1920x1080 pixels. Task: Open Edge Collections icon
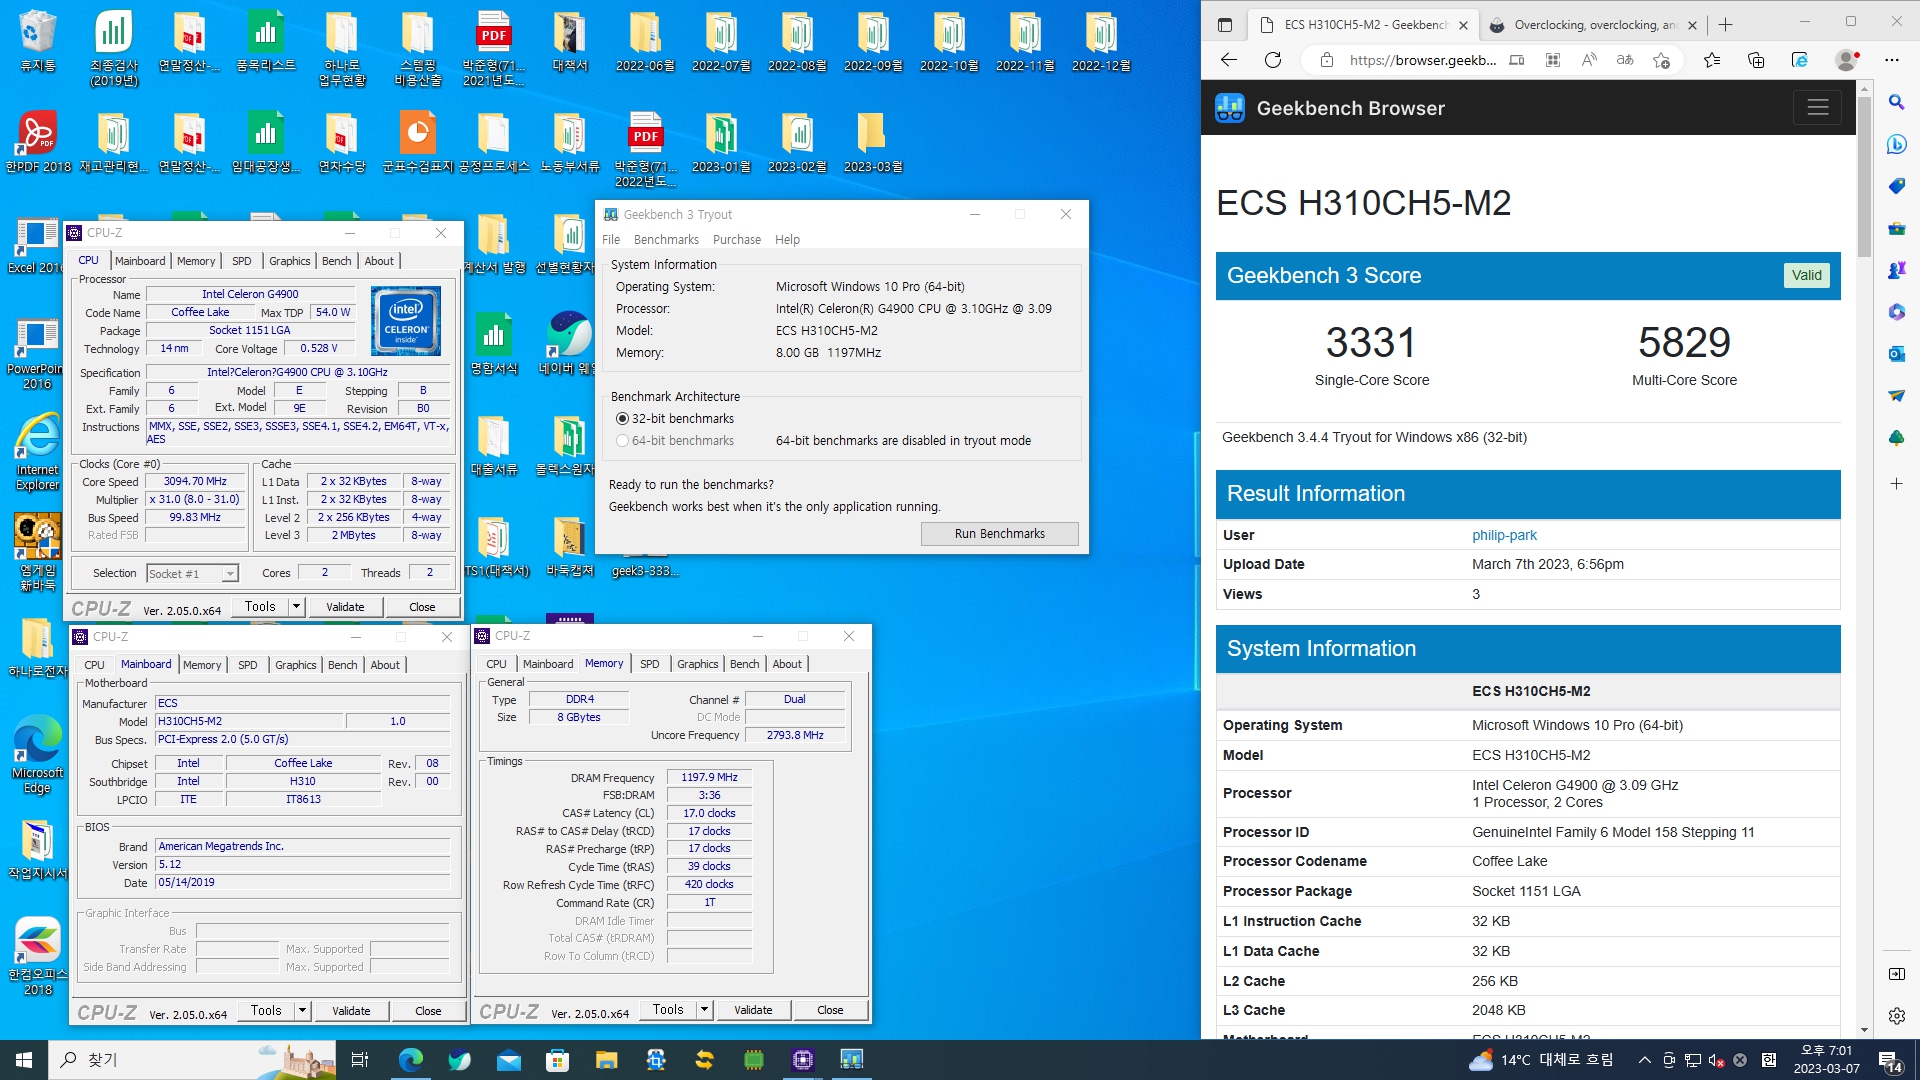(1756, 60)
